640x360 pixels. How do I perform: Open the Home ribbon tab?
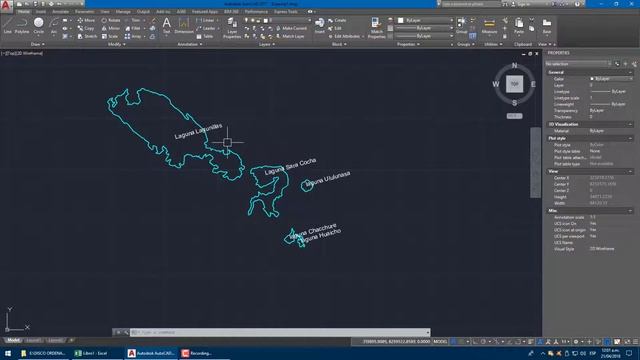(x=24, y=12)
